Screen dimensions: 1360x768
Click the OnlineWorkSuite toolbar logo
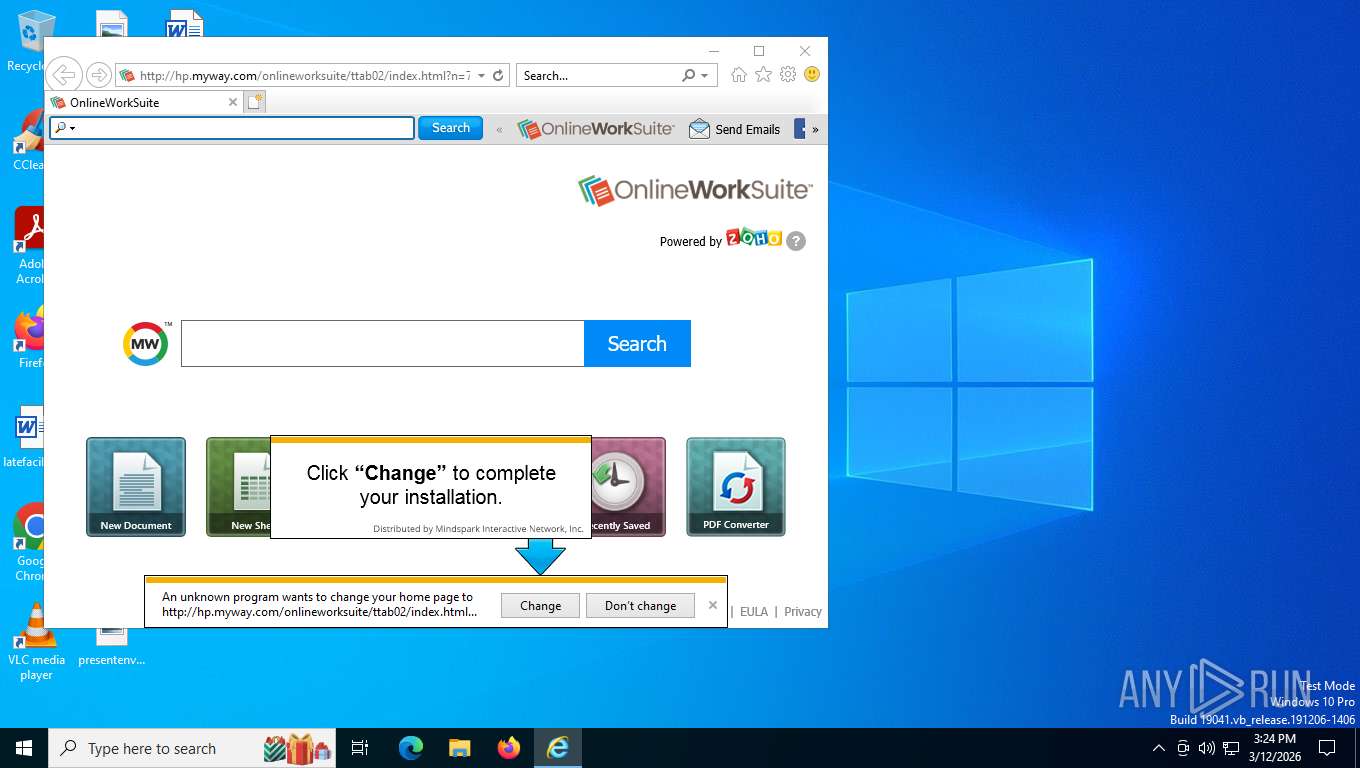(596, 129)
